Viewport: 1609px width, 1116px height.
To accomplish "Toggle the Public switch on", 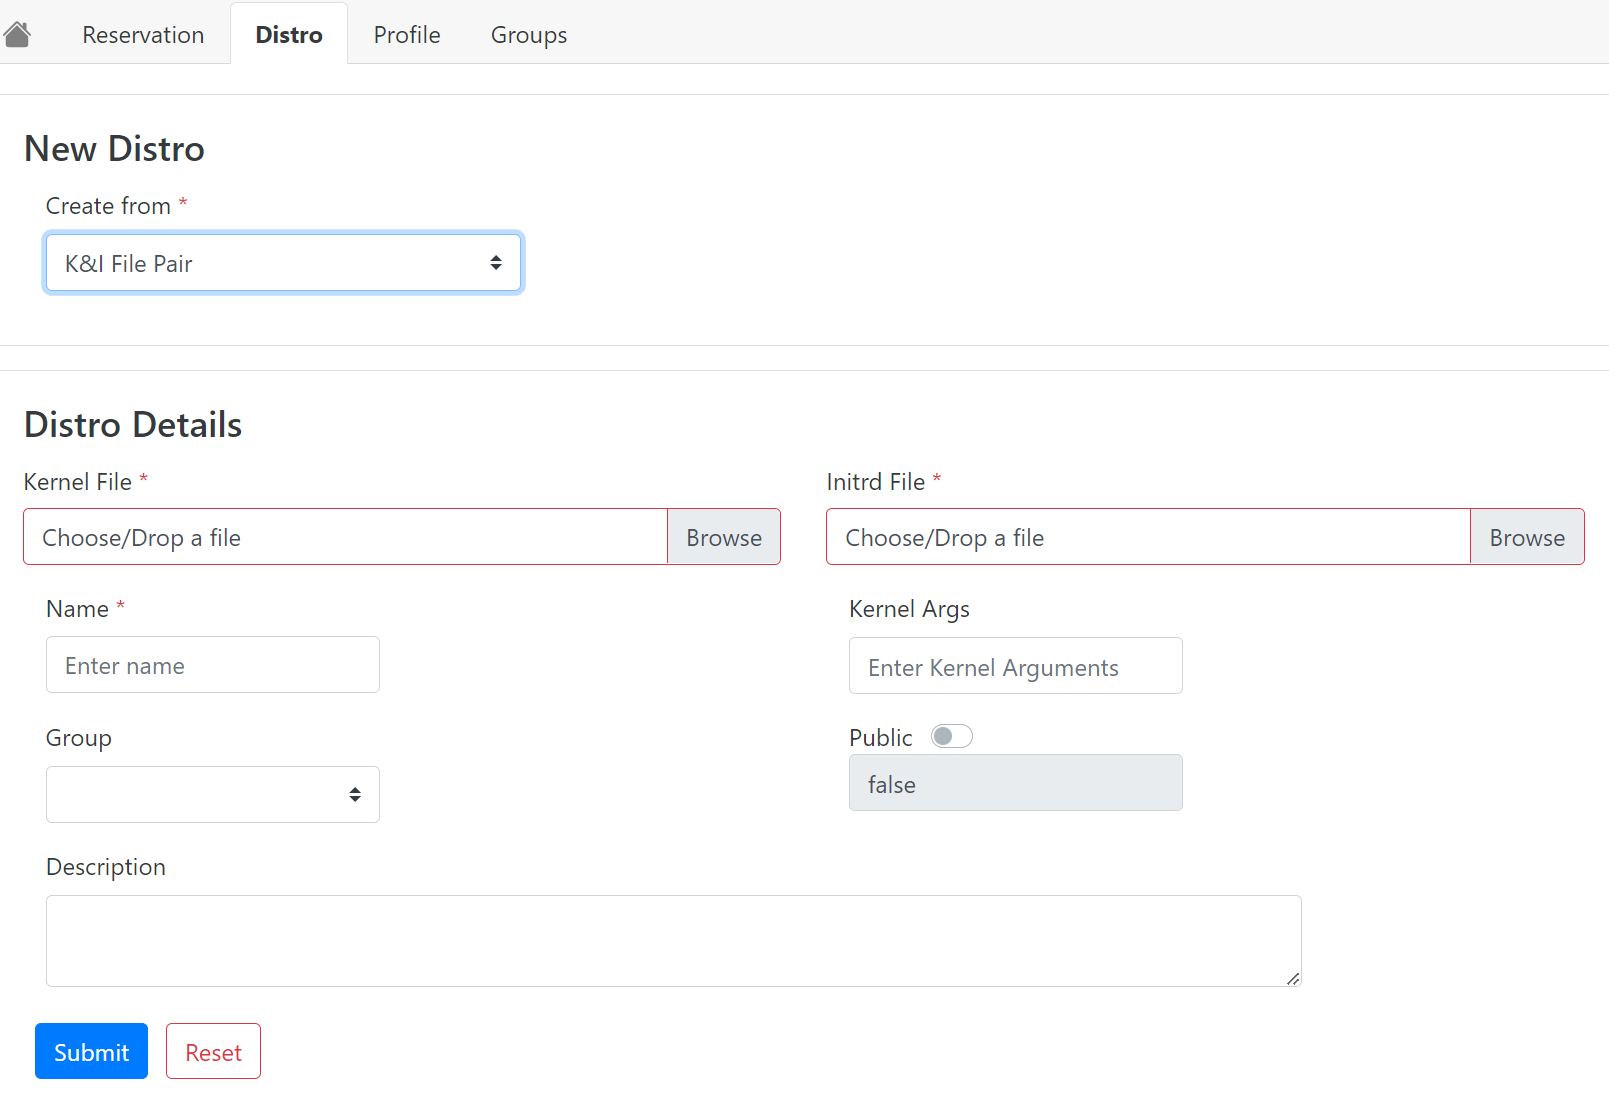I will tap(951, 737).
